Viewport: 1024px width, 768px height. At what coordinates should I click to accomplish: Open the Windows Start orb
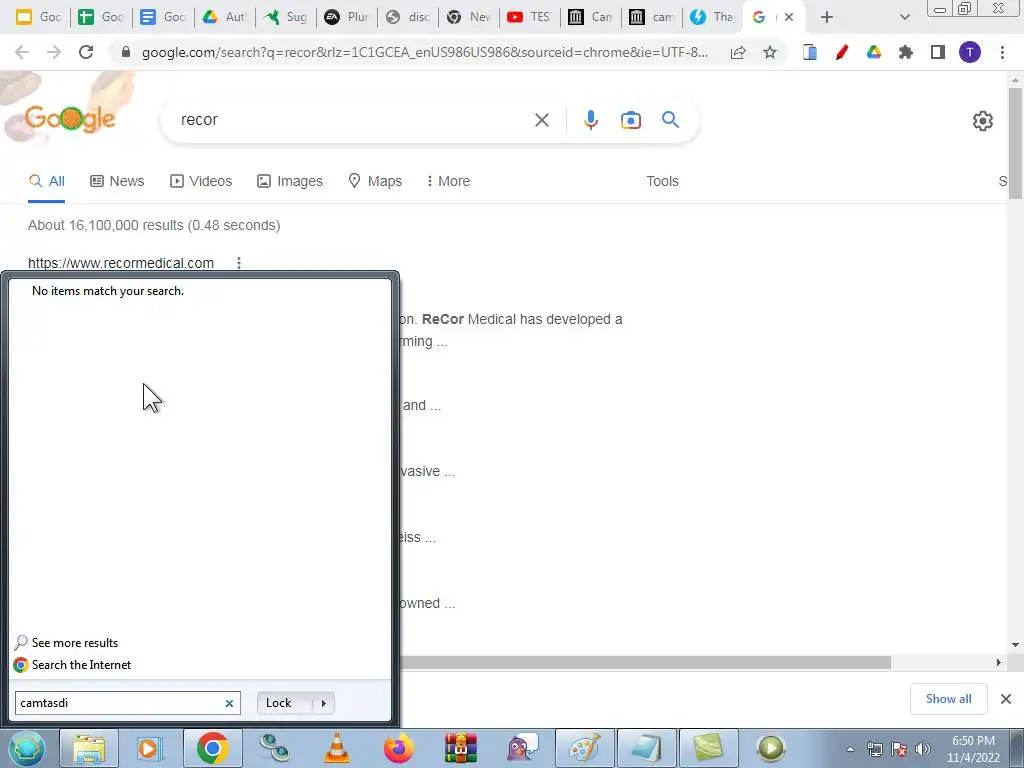click(26, 748)
